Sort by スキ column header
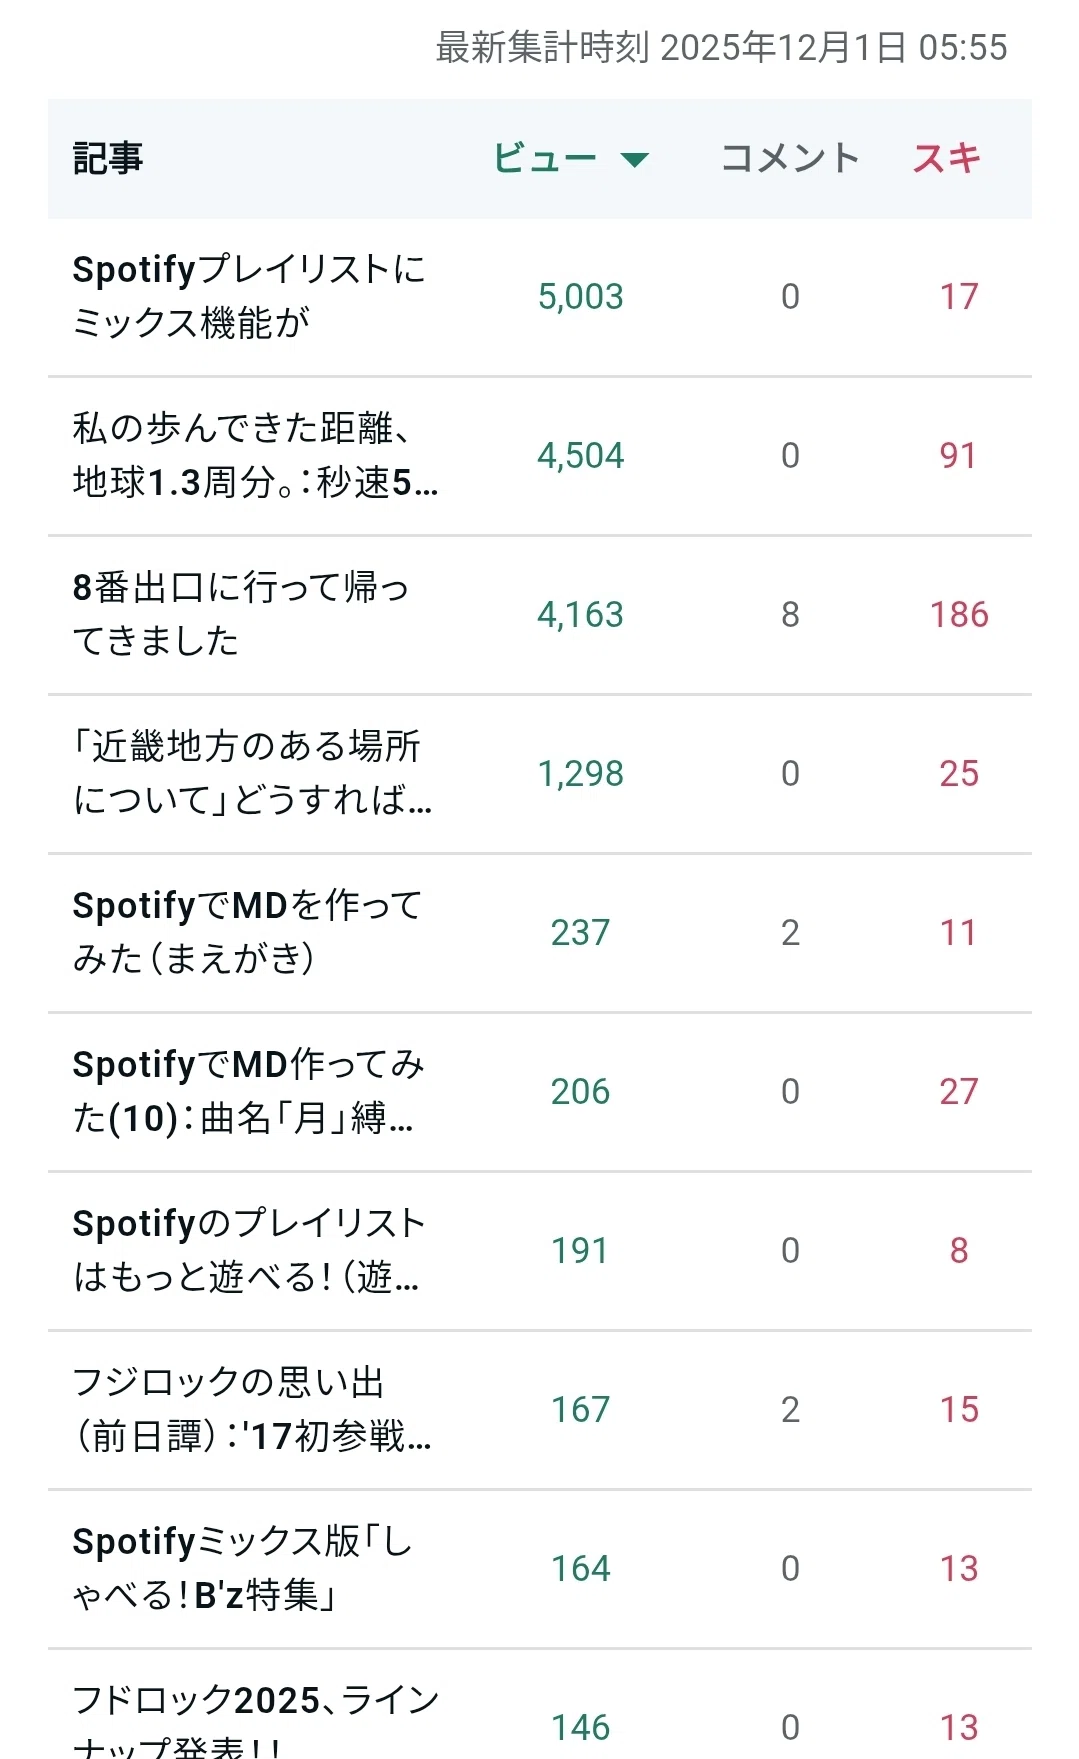Screen dimensions: 1079x1759 [x=946, y=158]
